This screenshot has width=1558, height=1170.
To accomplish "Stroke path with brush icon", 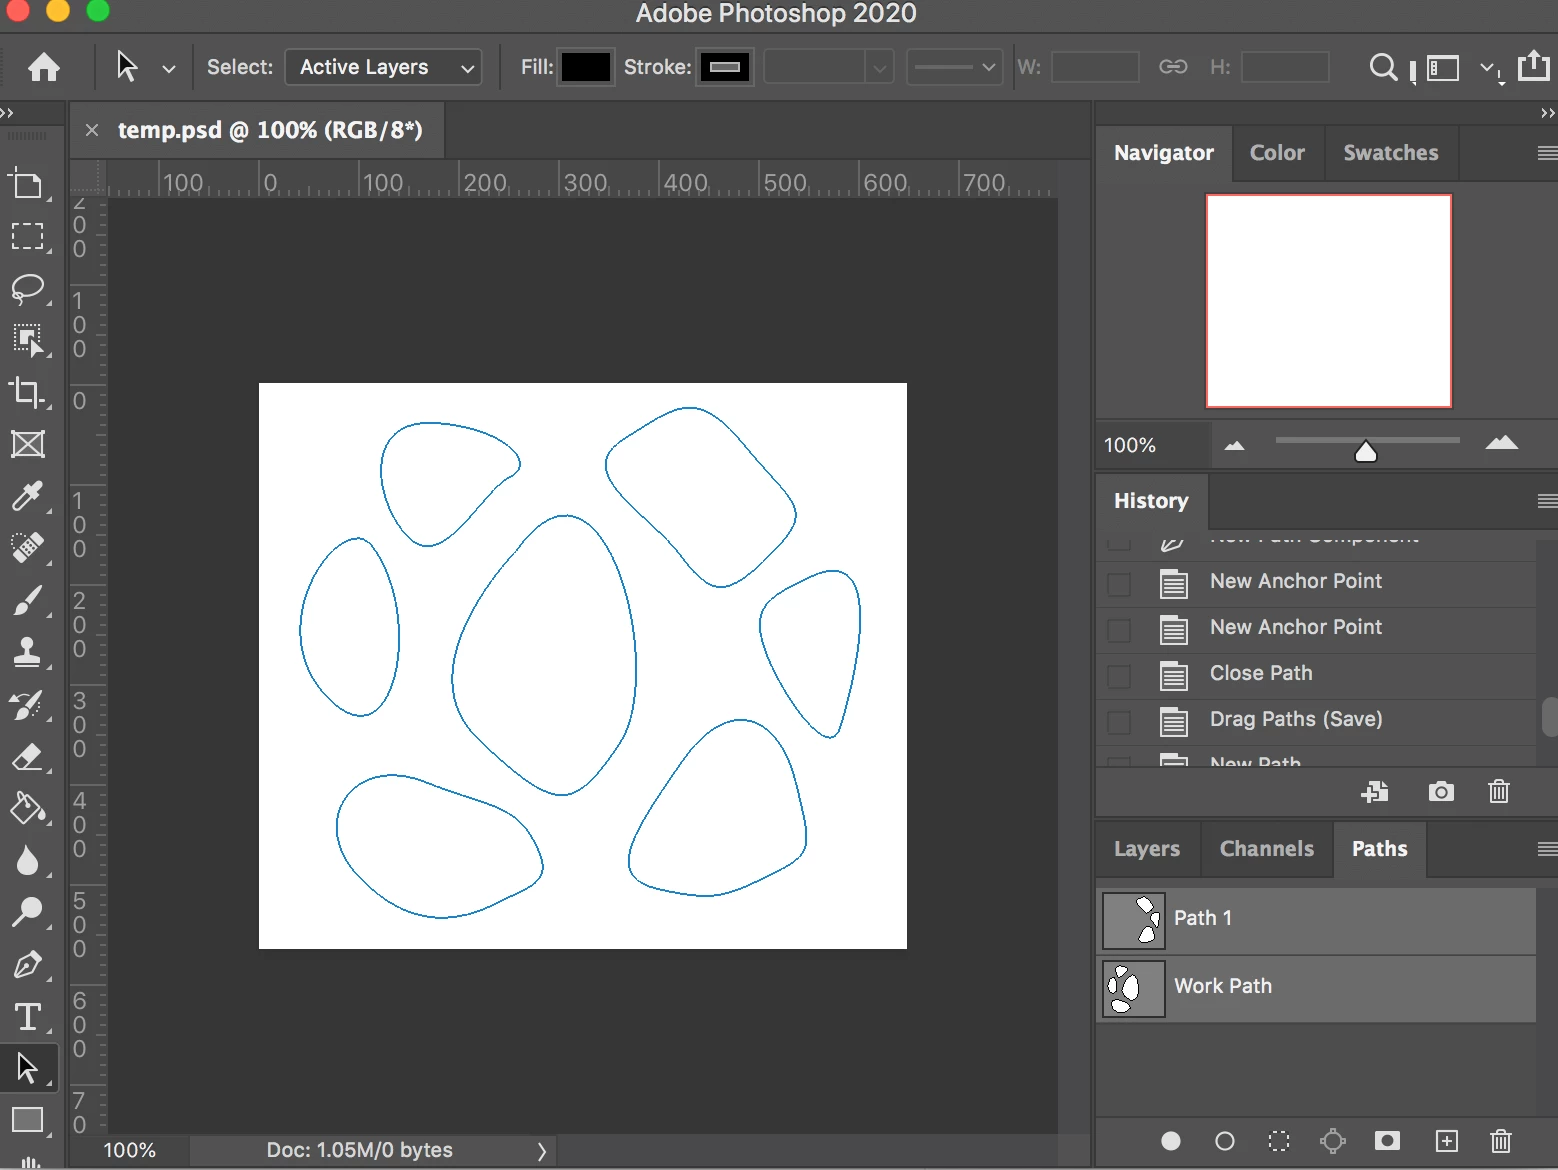I will (x=1225, y=1141).
